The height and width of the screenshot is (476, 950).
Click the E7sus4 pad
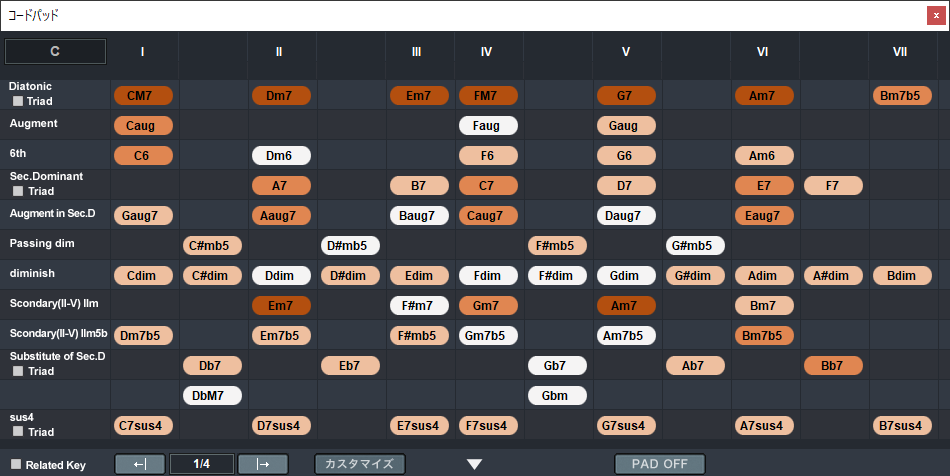point(419,426)
